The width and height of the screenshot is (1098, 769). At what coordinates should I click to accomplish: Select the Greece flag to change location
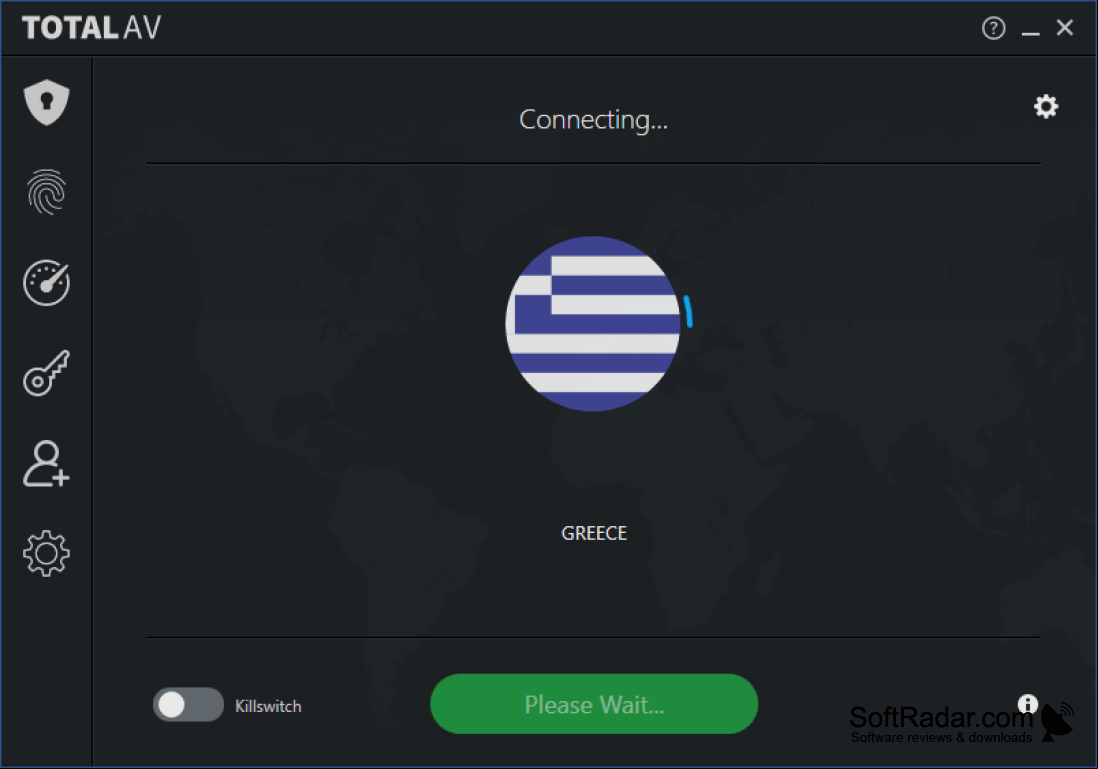coord(593,324)
